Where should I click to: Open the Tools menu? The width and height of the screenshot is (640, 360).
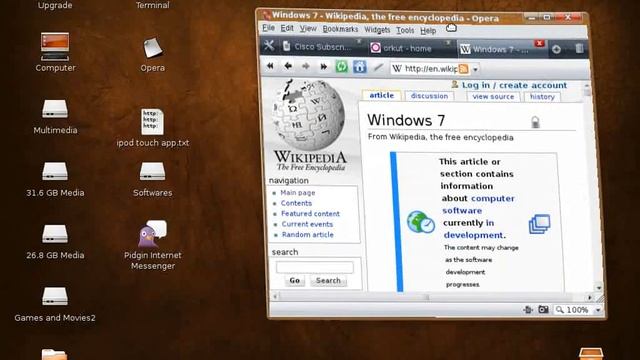click(405, 30)
